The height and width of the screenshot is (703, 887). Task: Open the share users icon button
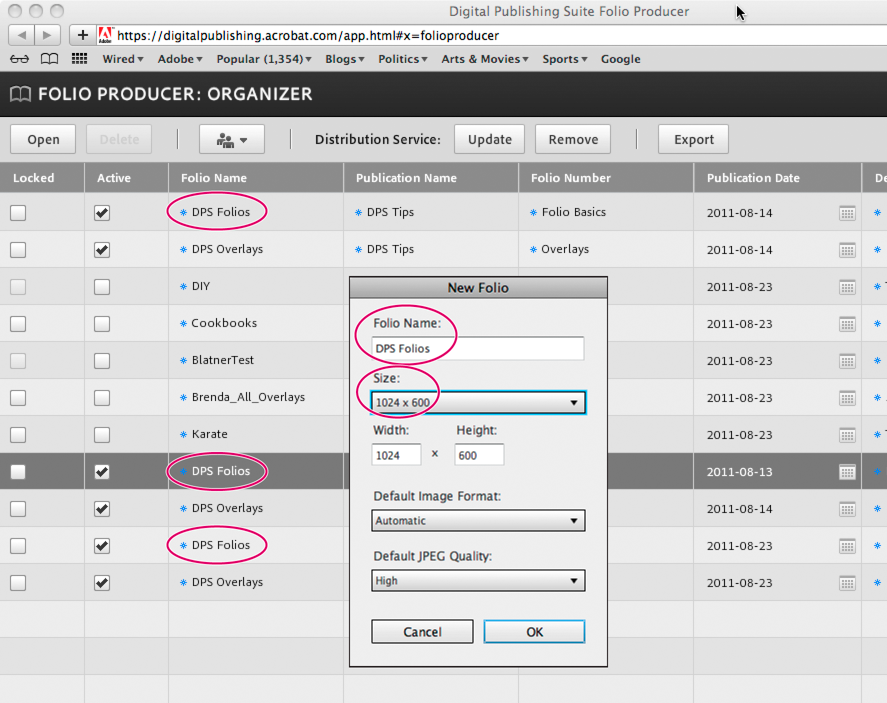[232, 139]
